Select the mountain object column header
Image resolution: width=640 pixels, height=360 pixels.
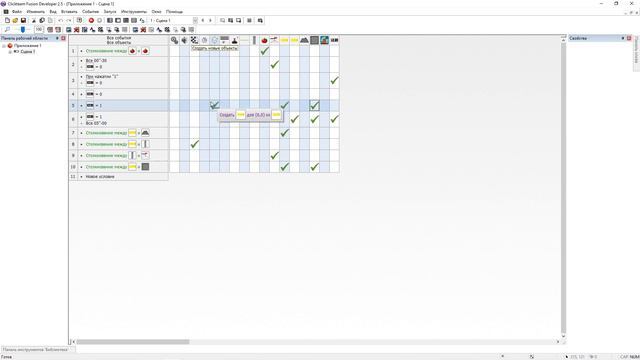[304, 40]
